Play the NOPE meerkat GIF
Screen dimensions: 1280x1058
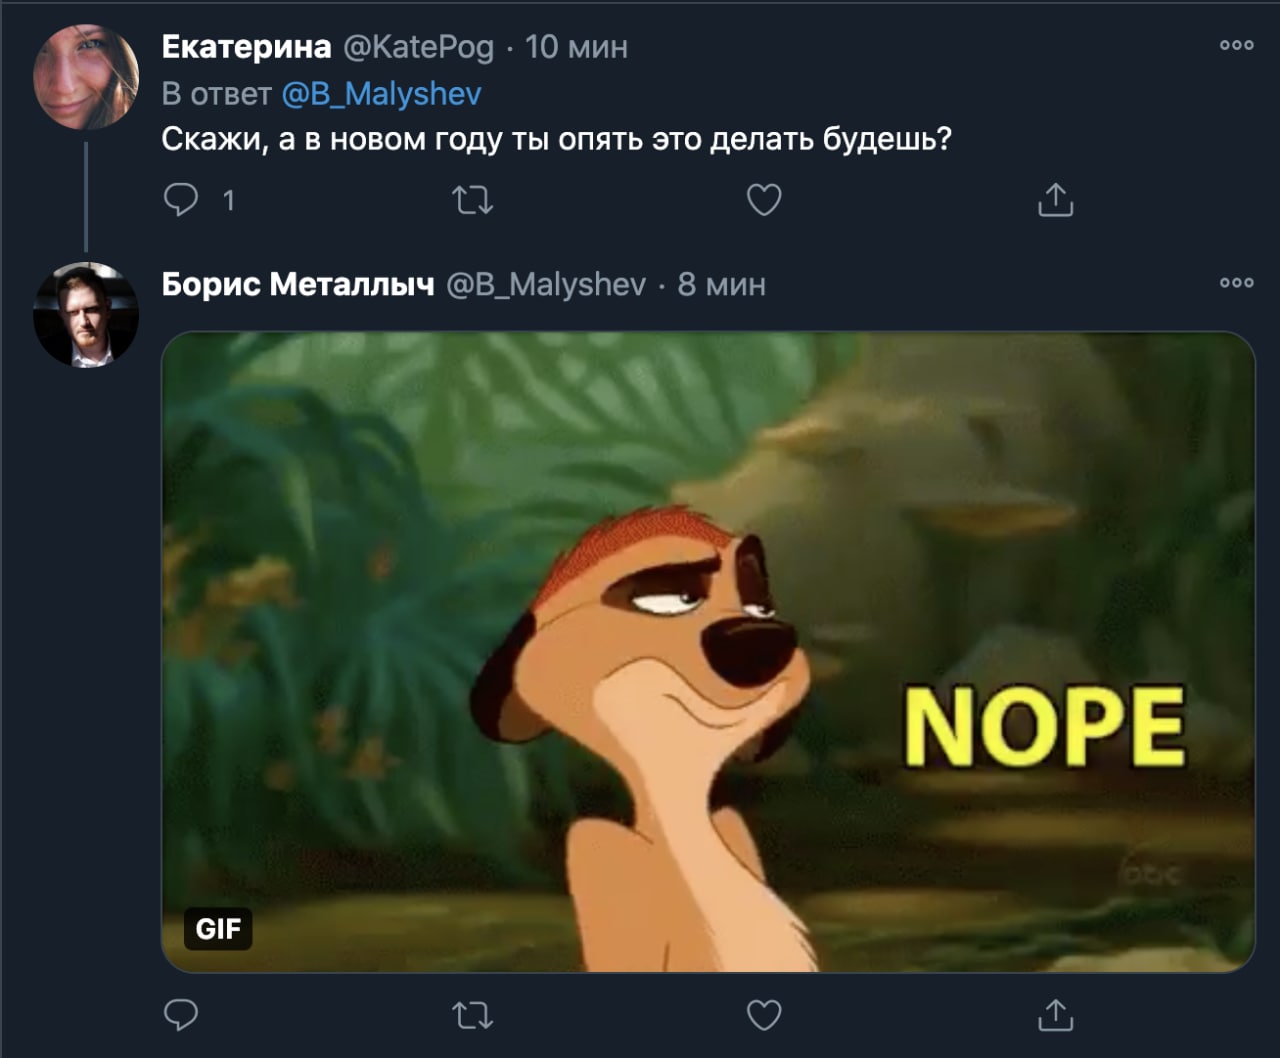tap(707, 651)
